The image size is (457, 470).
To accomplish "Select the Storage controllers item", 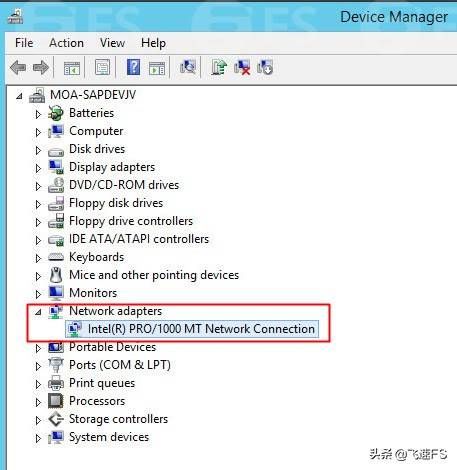I will 118,419.
